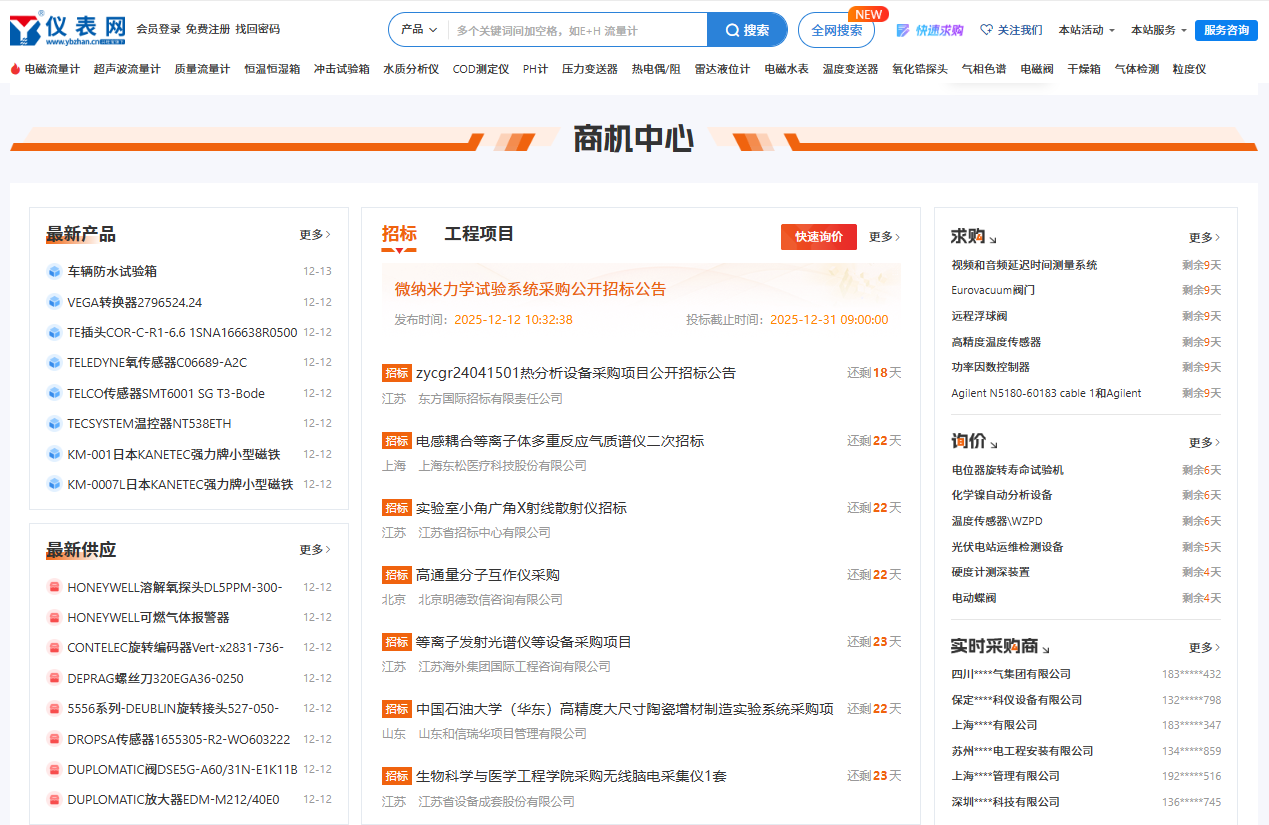Viewport: 1269px width, 825px height.
Task: Click the 快速询价 orange button
Action: 818,237
